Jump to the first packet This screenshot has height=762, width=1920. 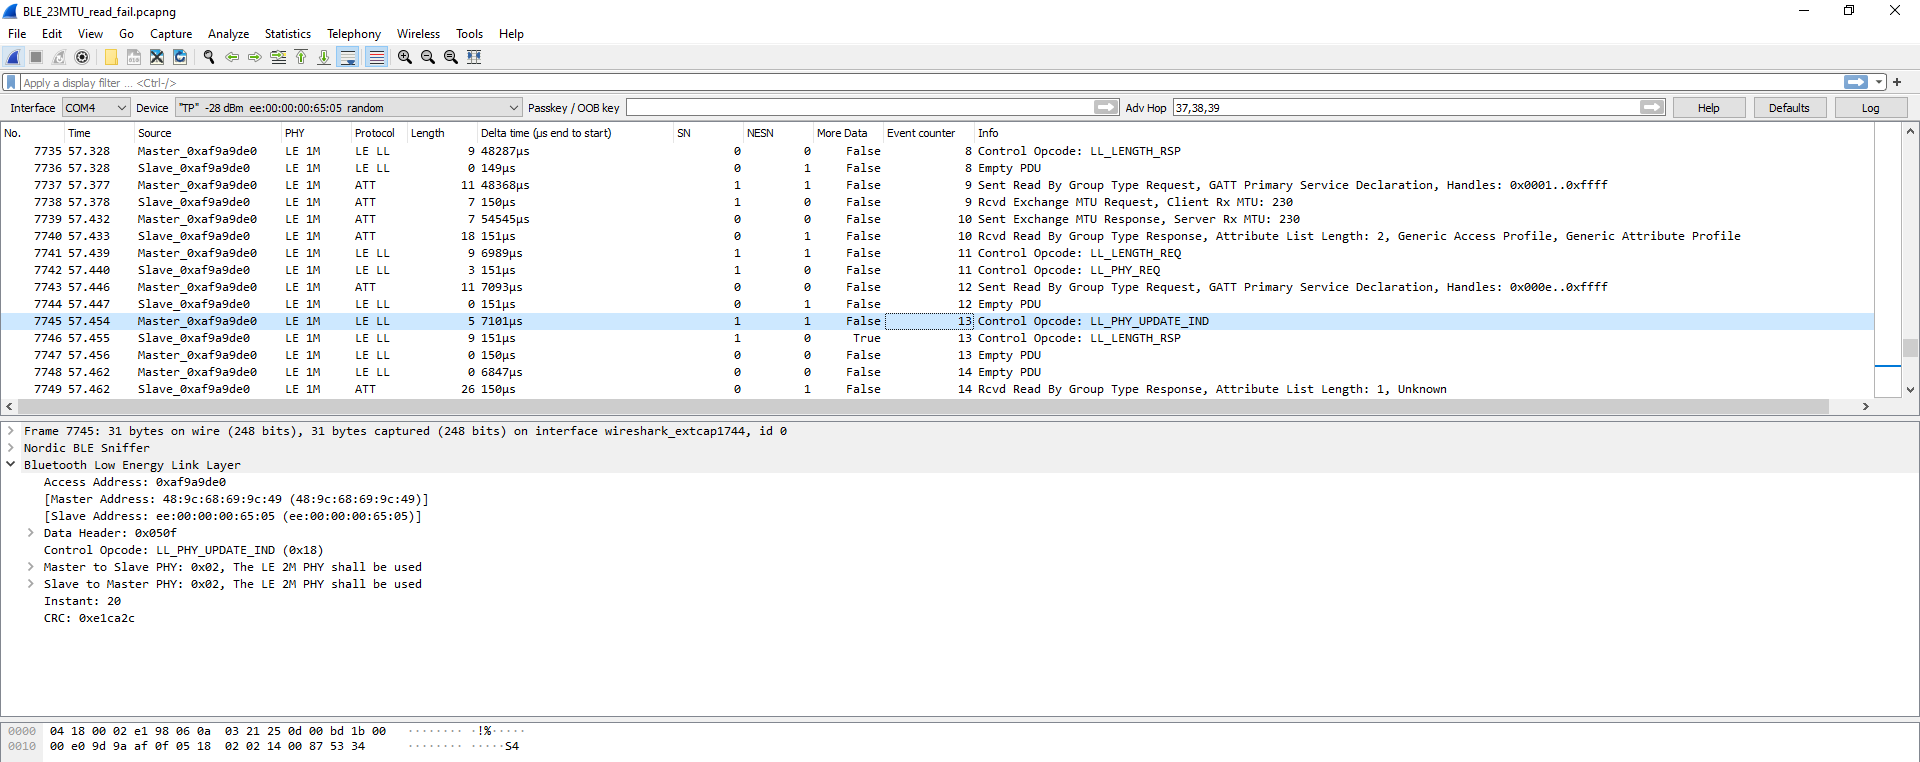pyautogui.click(x=301, y=57)
